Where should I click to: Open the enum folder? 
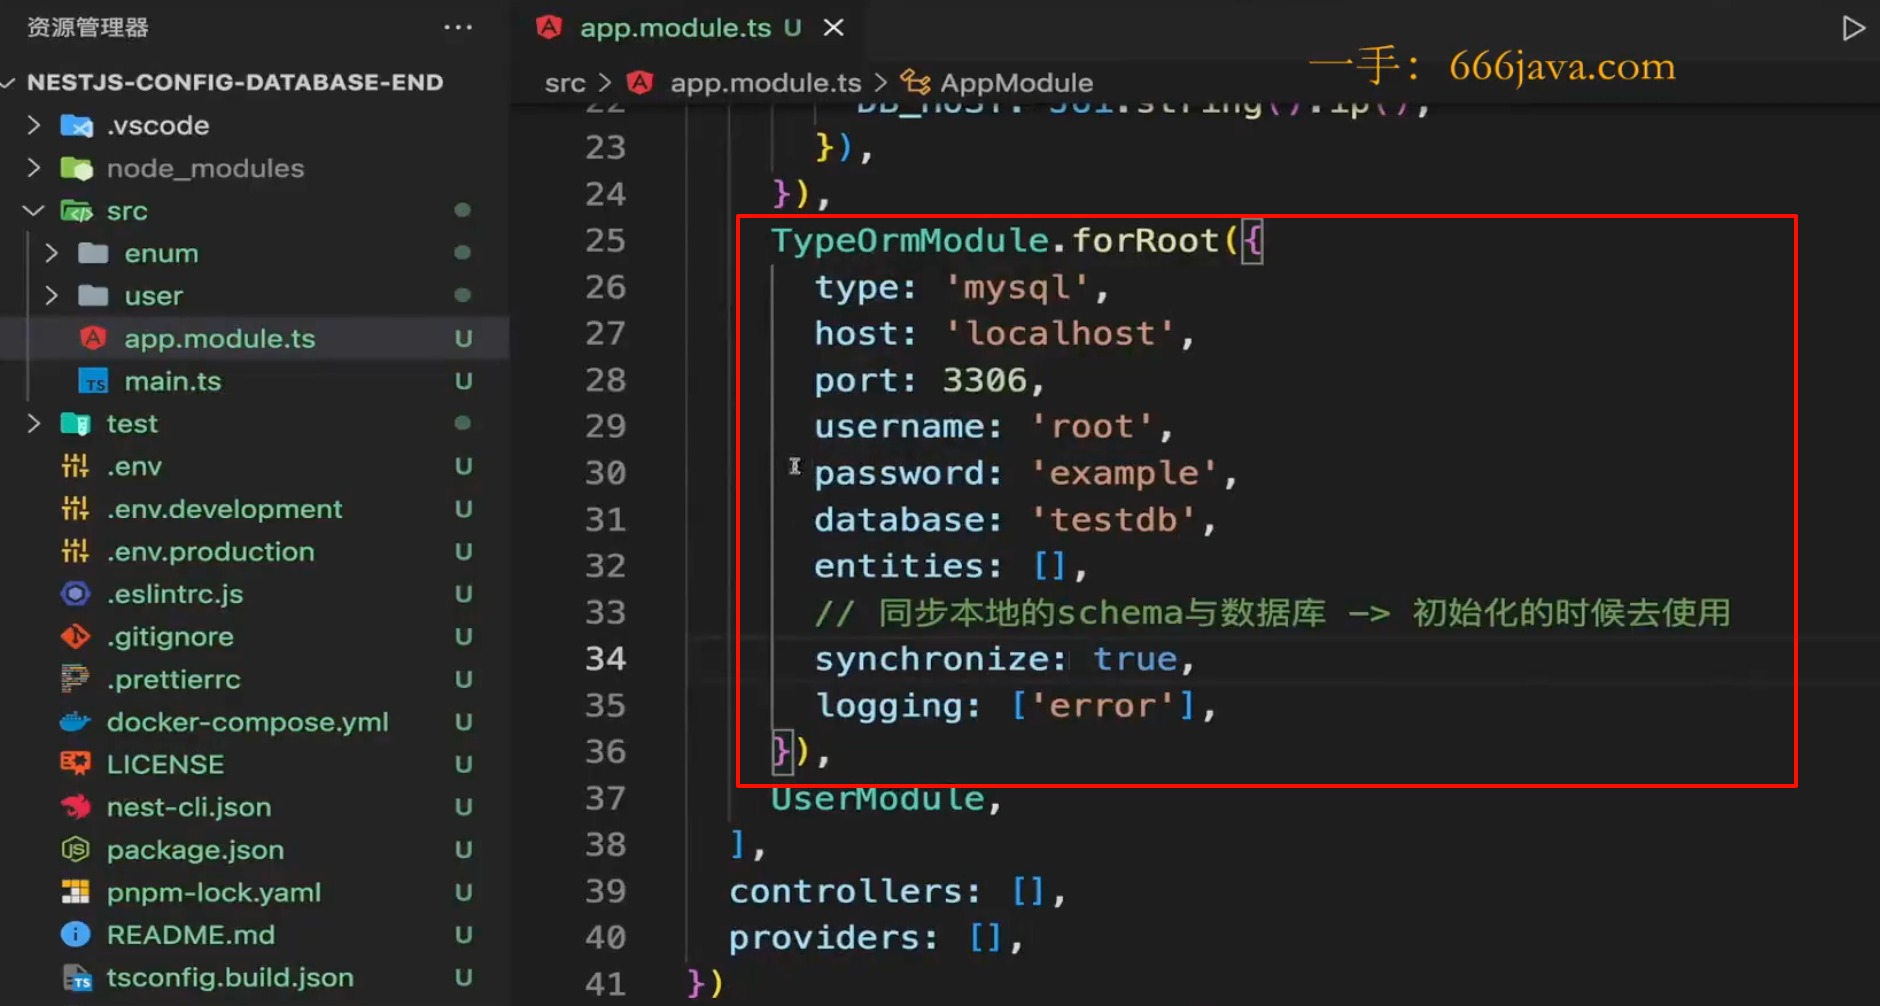161,253
